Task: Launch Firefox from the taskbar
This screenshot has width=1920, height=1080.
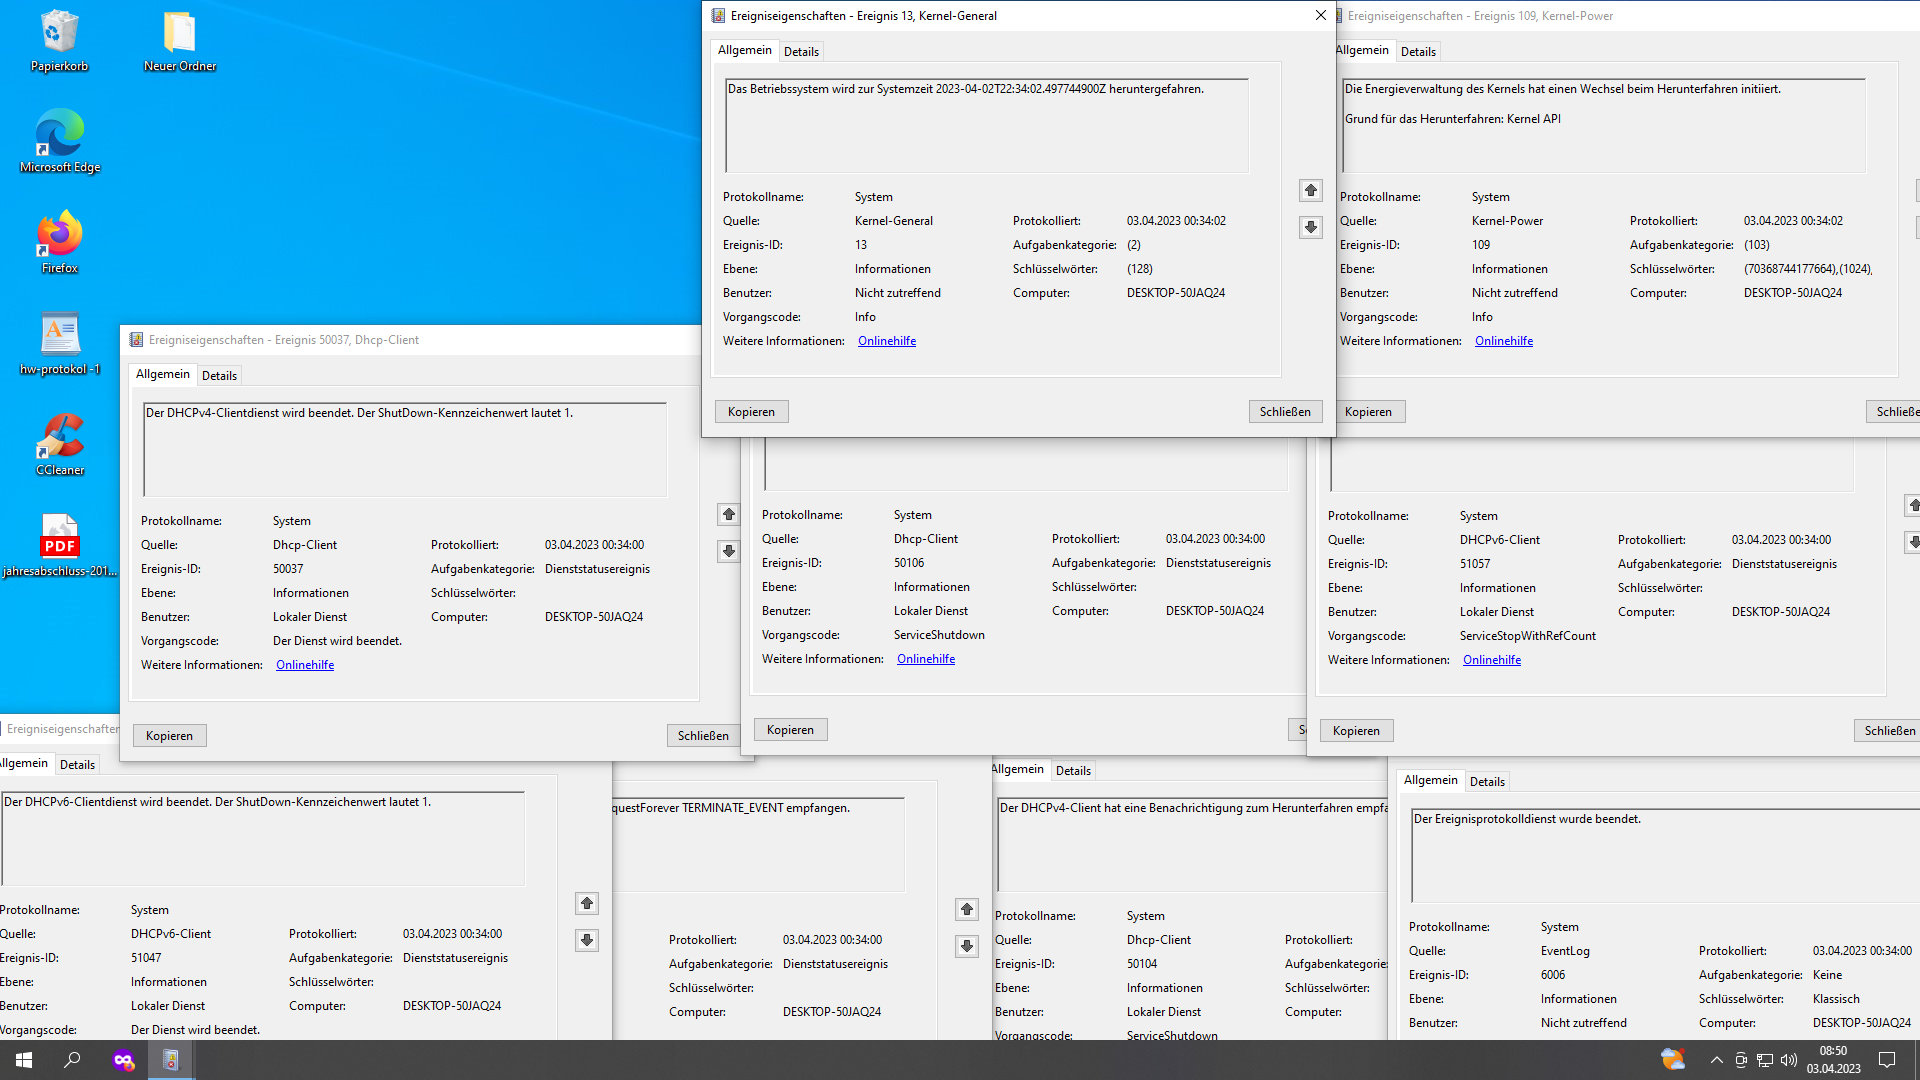Action: [x=124, y=1059]
